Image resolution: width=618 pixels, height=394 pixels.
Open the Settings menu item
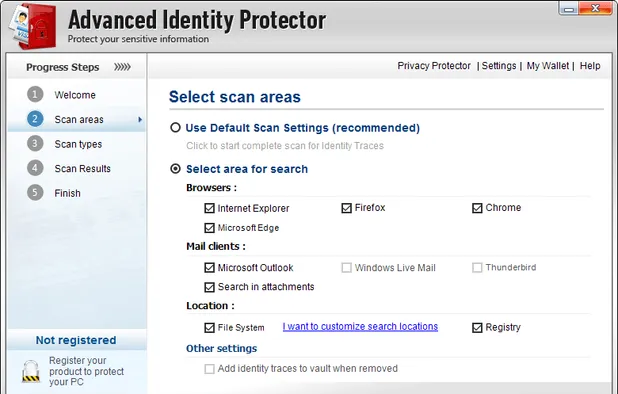(499, 66)
